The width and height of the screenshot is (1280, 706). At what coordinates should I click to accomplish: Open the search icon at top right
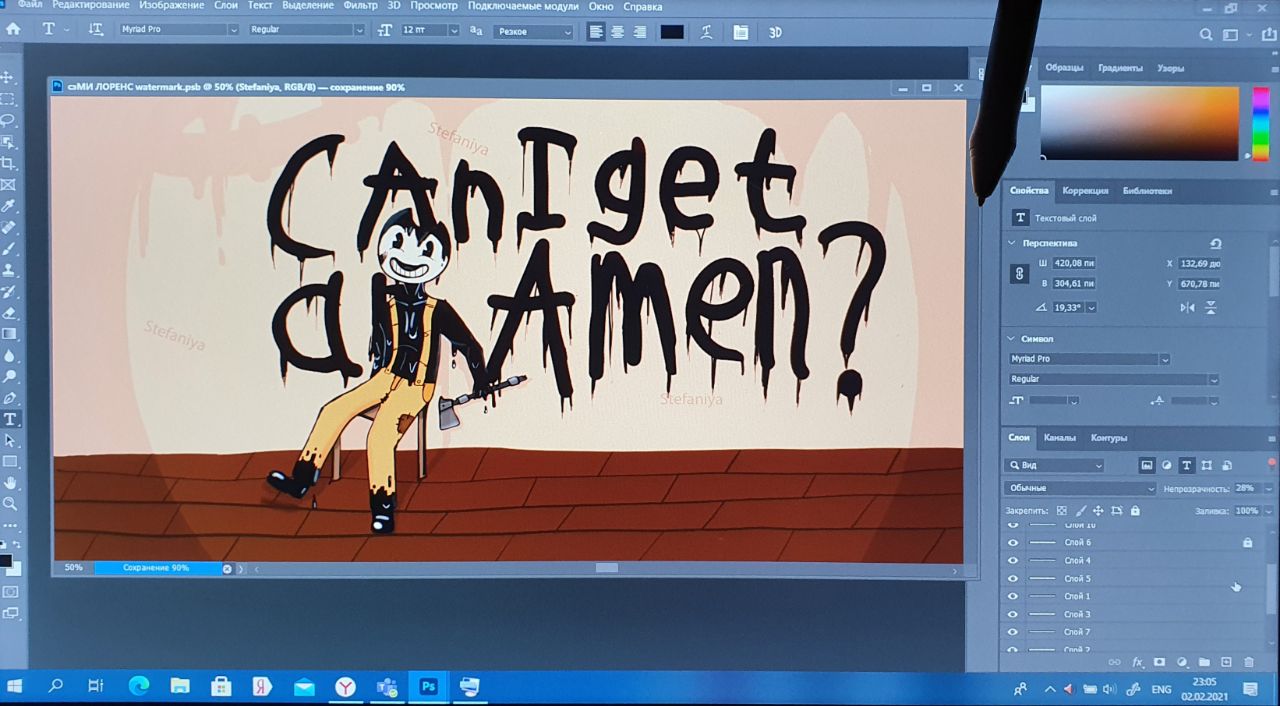tap(1207, 34)
